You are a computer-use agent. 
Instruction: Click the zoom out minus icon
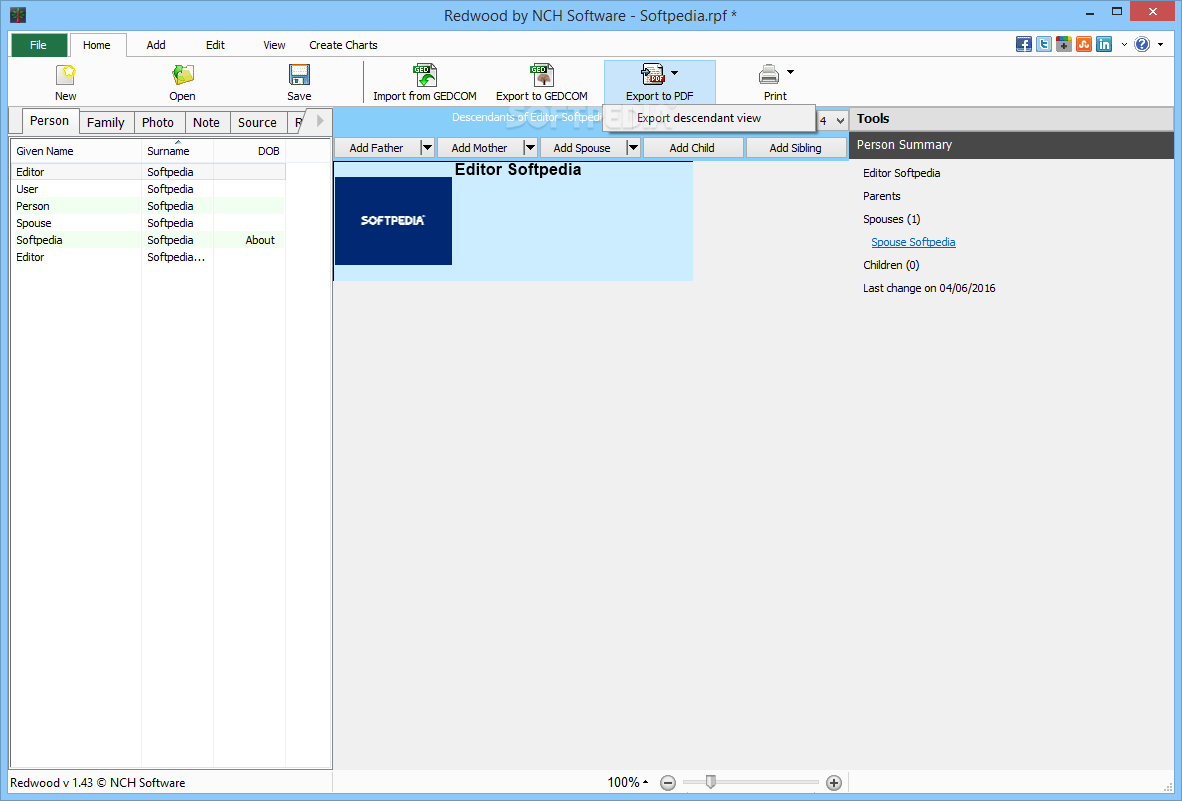click(668, 783)
